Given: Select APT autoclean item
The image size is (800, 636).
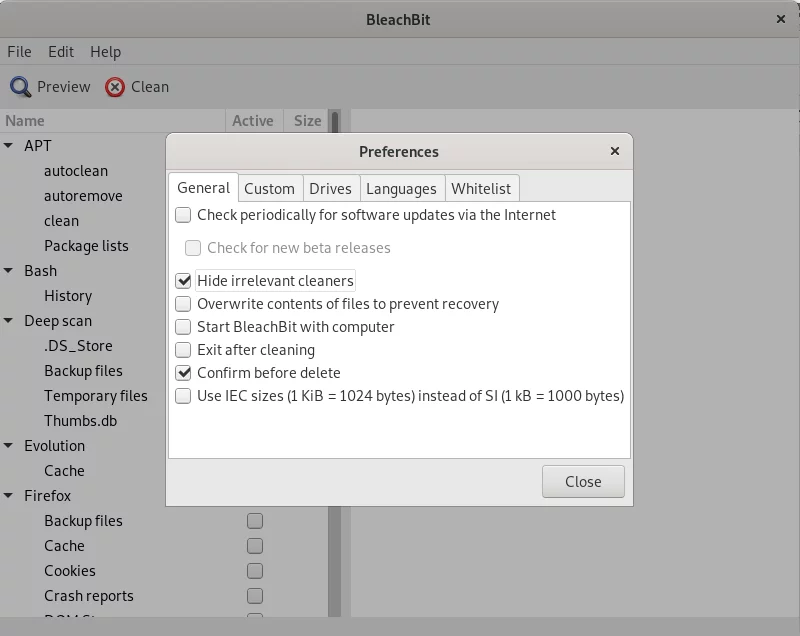Looking at the screenshot, I should [x=76, y=171].
